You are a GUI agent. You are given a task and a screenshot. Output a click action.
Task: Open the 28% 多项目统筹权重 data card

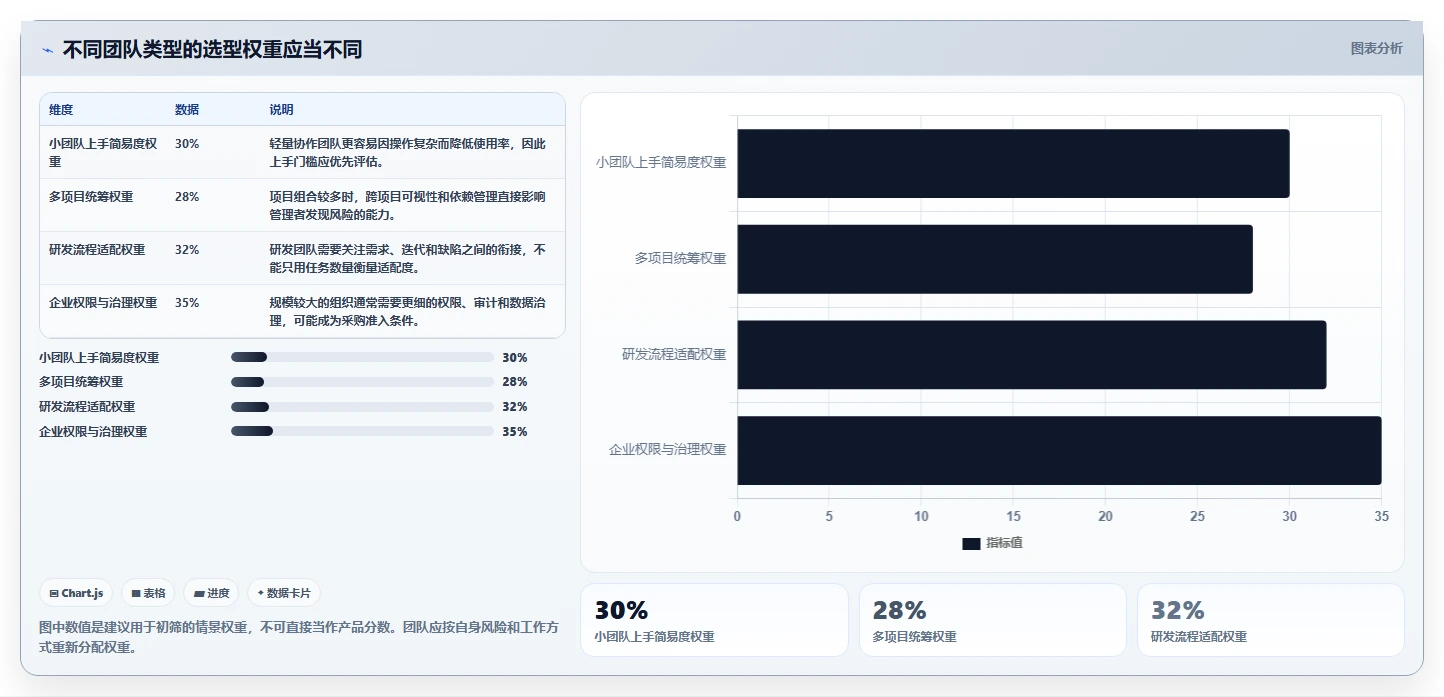click(992, 620)
